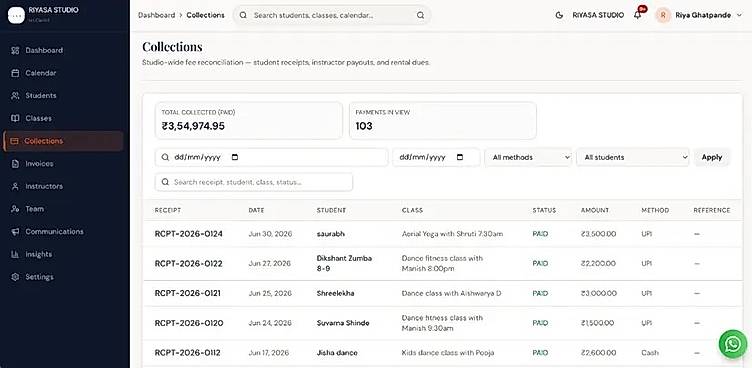The height and width of the screenshot is (368, 752).
Task: Click the Calendar sidebar icon
Action: tap(15, 73)
